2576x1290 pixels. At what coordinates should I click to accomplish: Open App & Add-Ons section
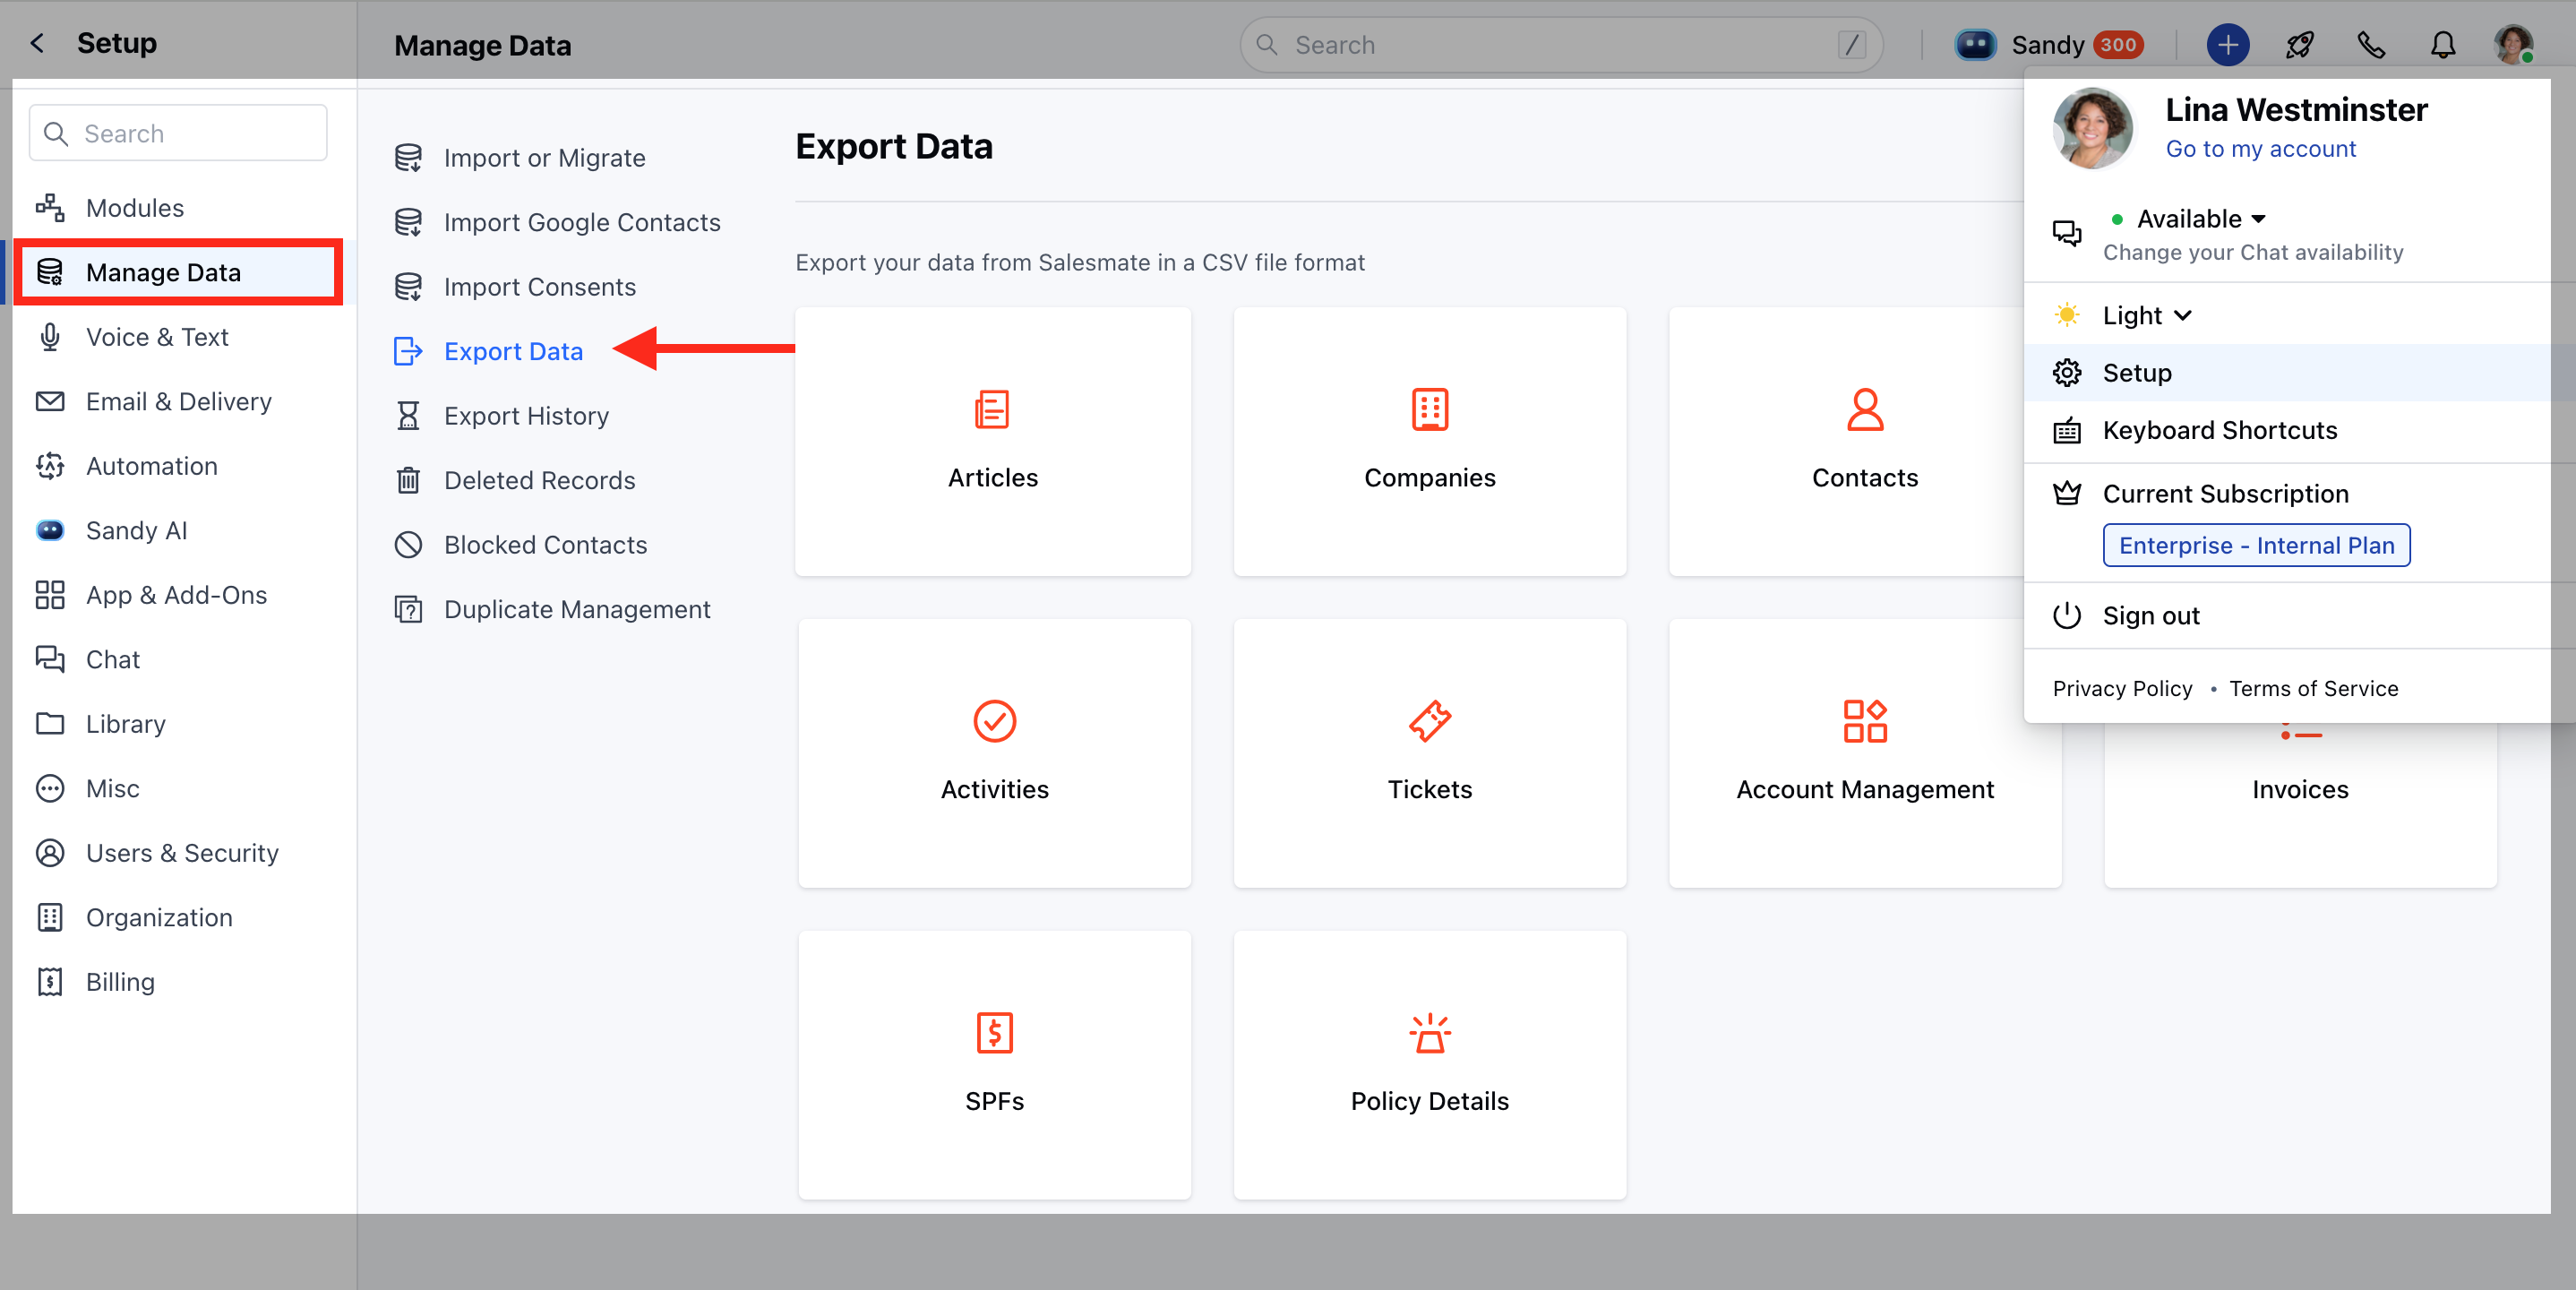(x=178, y=595)
